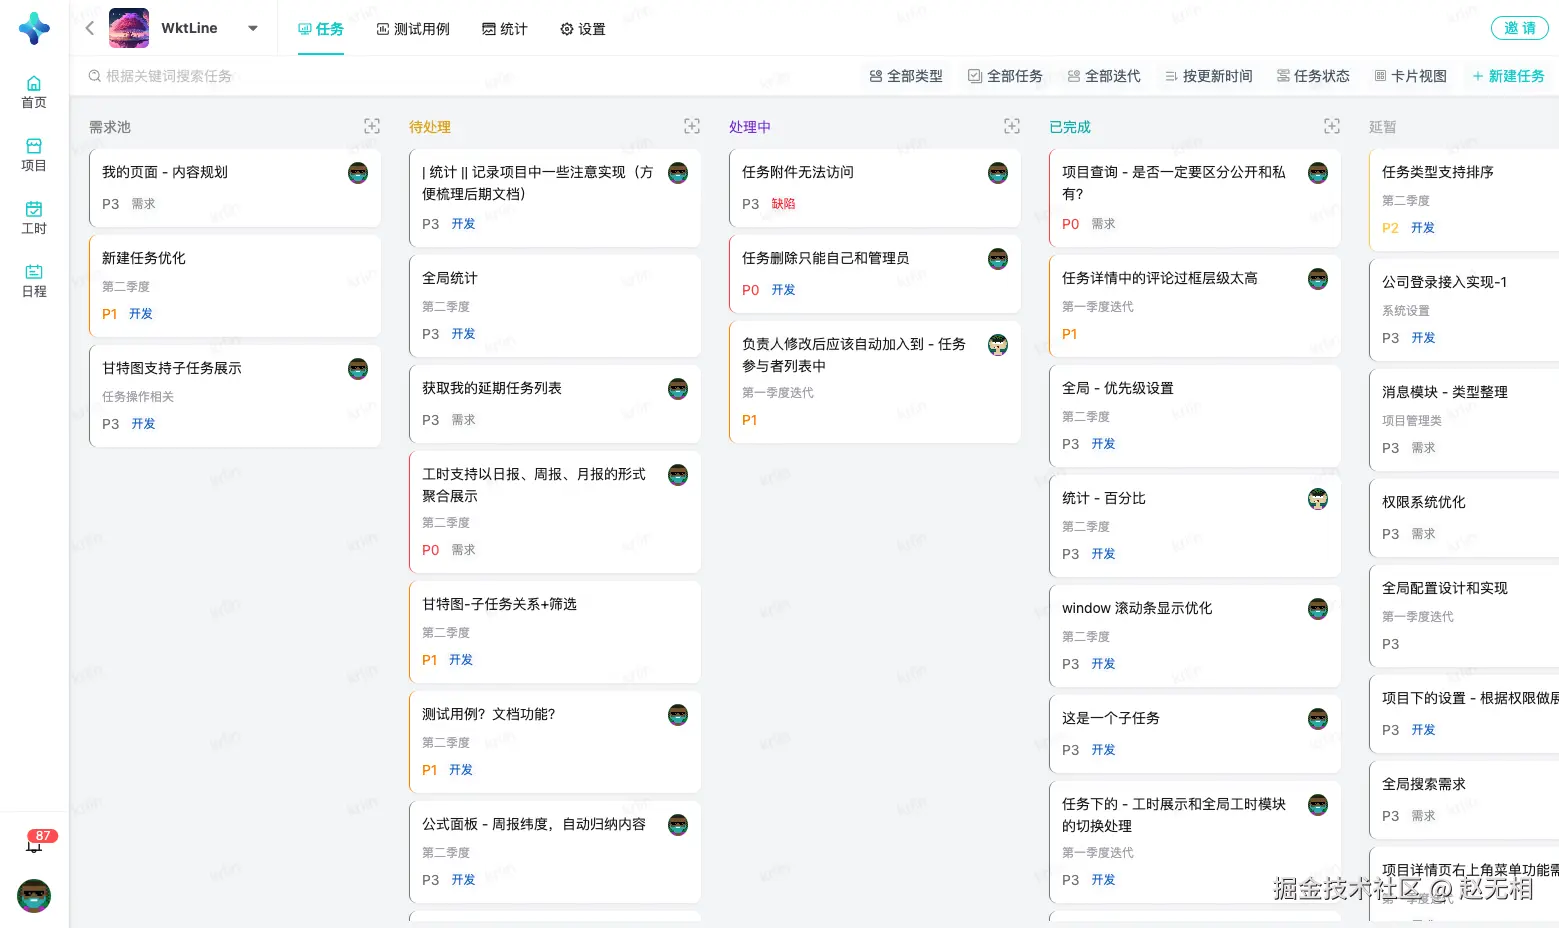Screen dimensions: 1559x928
Task: Open the 任务删除只能自己和管理员 task card
Action: click(875, 274)
